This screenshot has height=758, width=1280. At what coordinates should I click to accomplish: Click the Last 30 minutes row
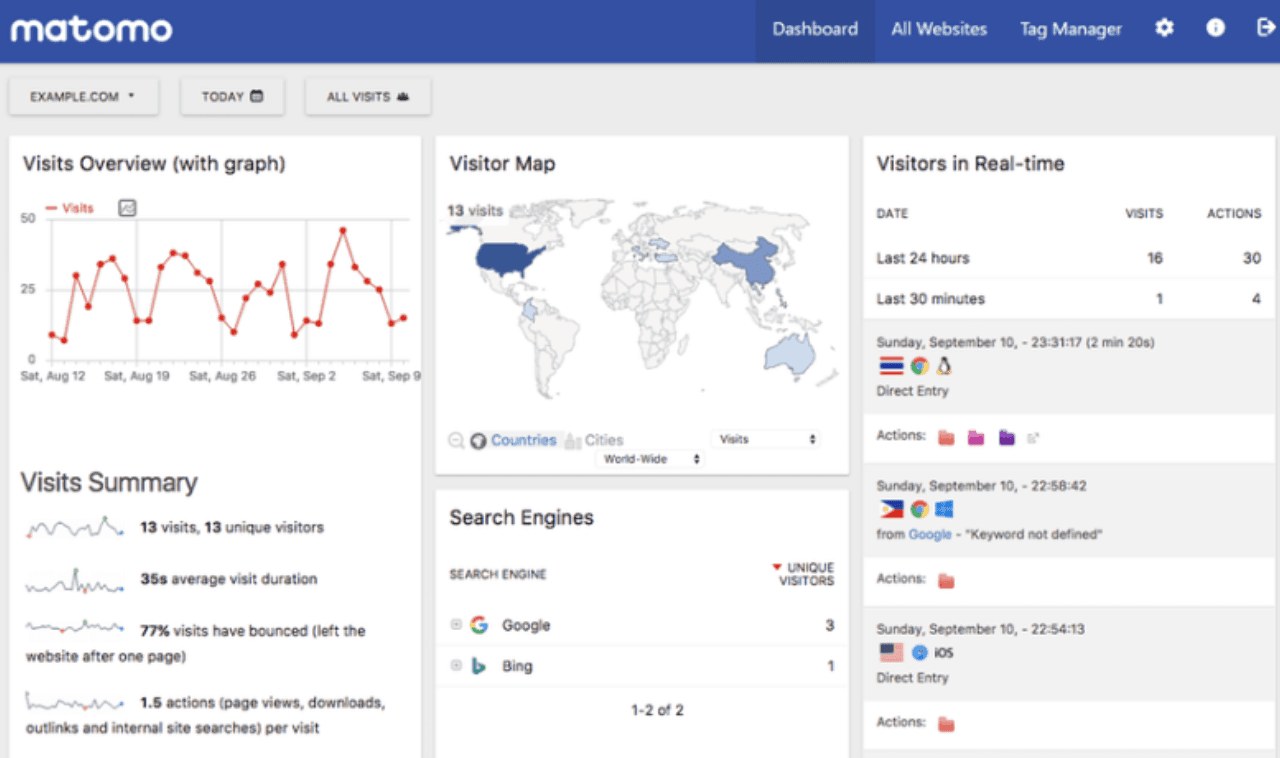tap(1069, 299)
